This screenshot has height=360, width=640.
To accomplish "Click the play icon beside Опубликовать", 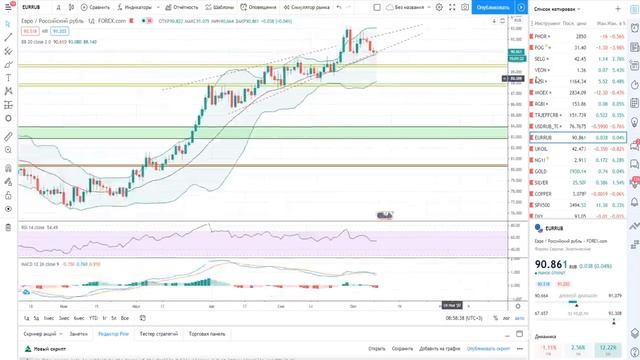I will 521,7.
